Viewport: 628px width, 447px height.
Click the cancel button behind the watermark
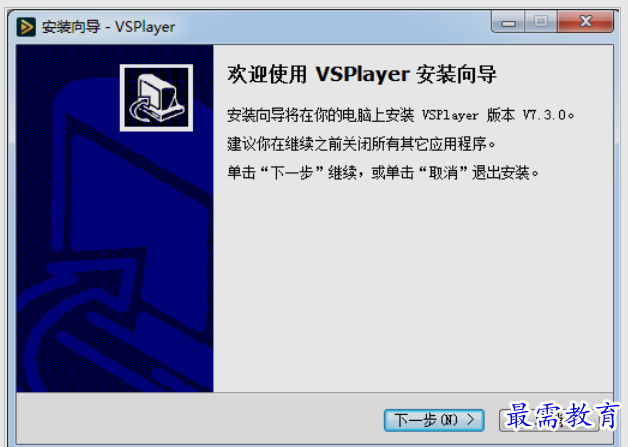[x=549, y=420]
